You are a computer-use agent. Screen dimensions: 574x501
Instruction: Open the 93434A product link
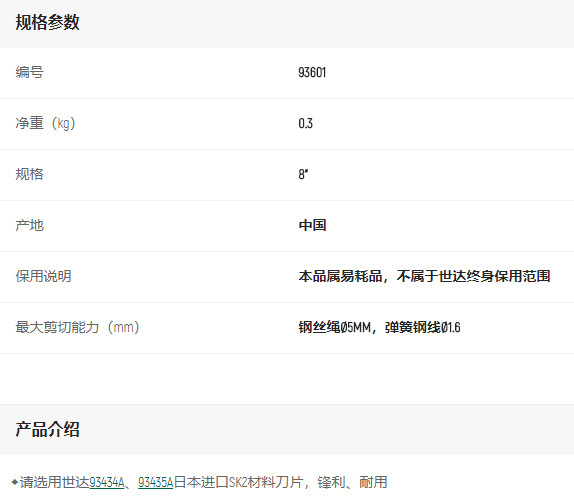(x=107, y=482)
